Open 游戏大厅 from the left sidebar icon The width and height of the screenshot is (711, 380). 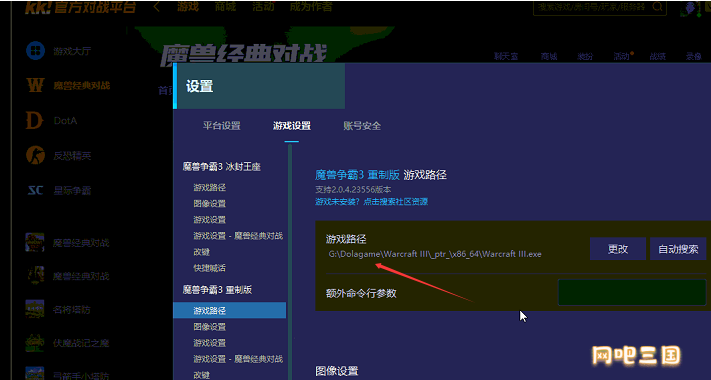tap(35, 50)
